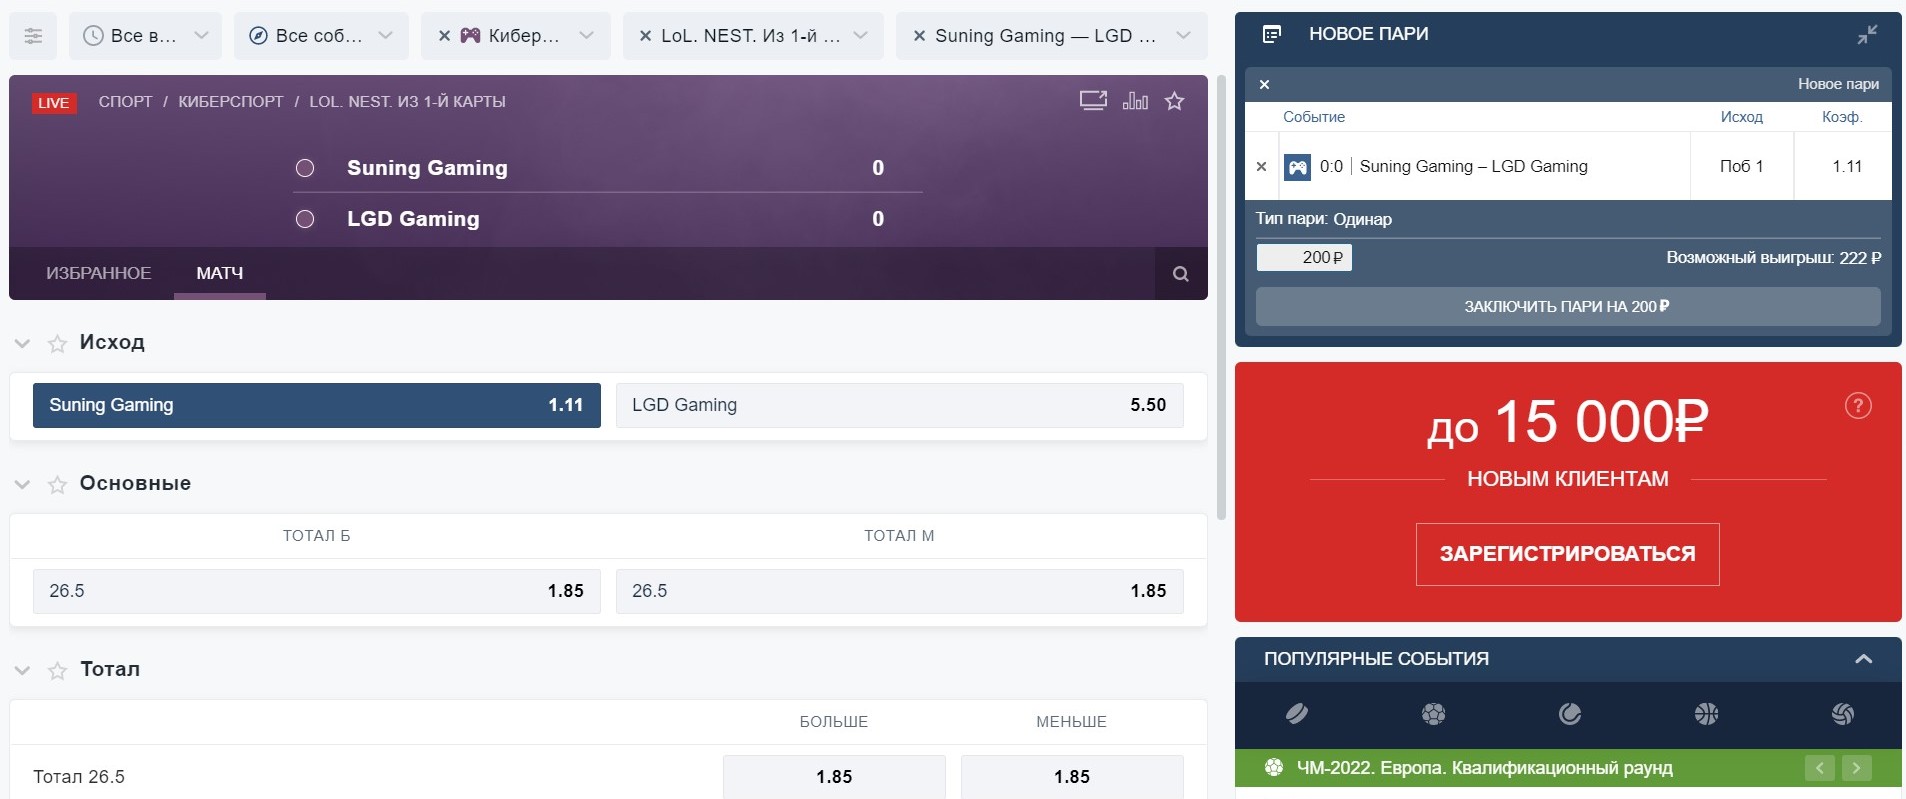
Task: Clear all bets with X next to Новое пари
Action: pos(1264,84)
